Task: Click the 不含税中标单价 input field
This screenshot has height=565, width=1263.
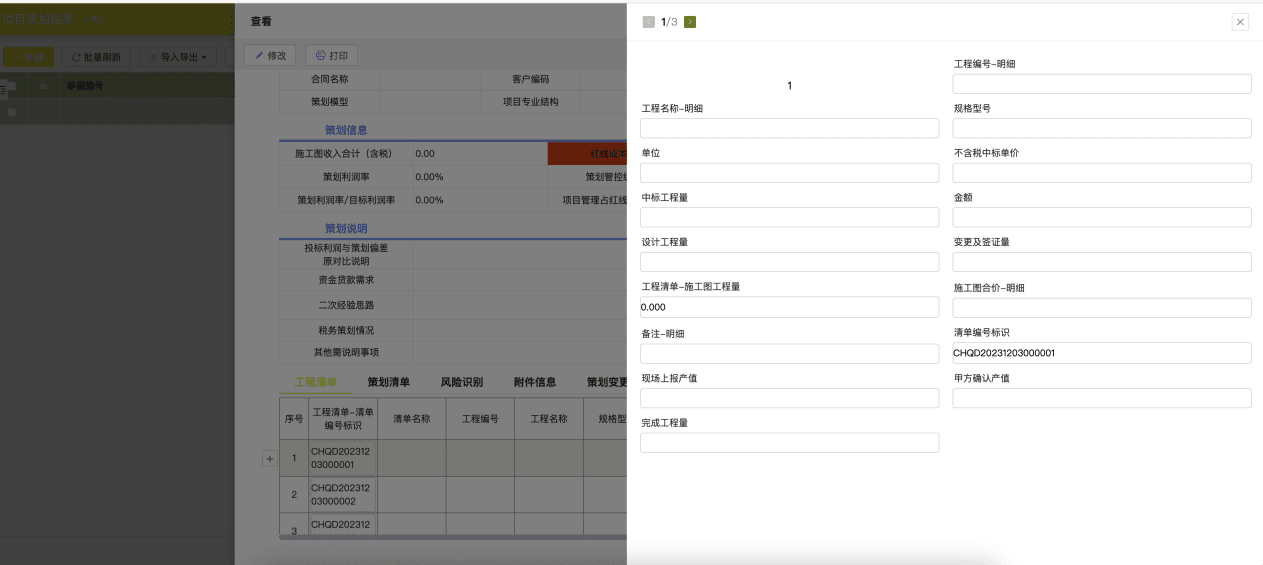Action: [1102, 173]
